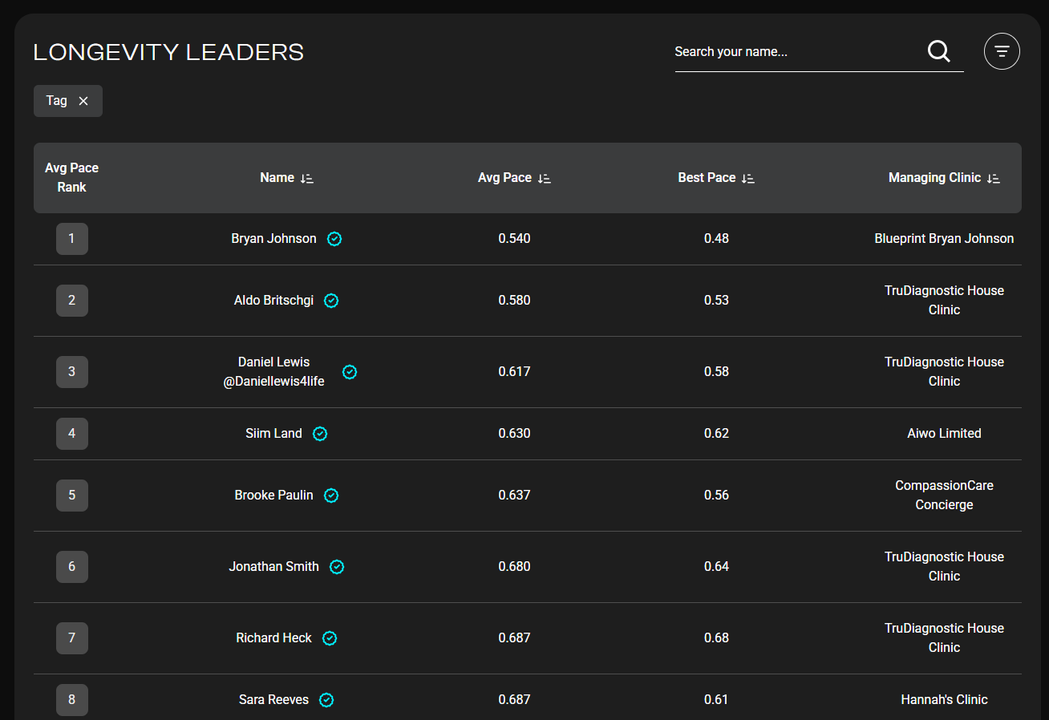Sort table by Name column

tap(307, 178)
